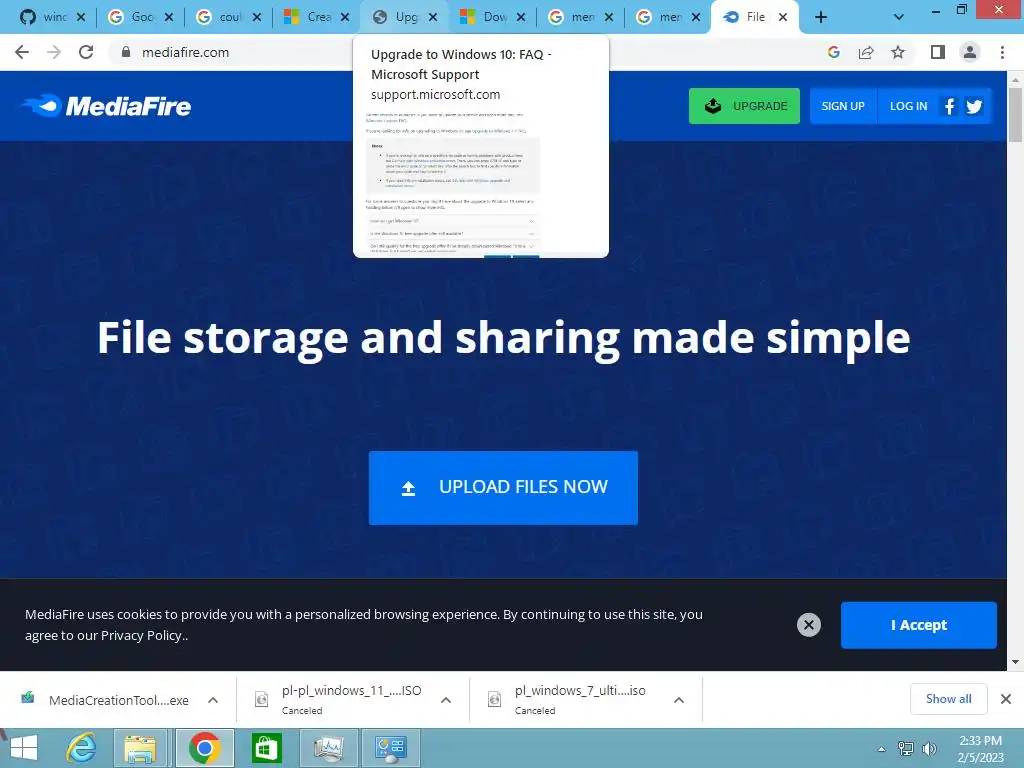Click the Chrome back arrow
The image size is (1024, 768).
[x=22, y=52]
